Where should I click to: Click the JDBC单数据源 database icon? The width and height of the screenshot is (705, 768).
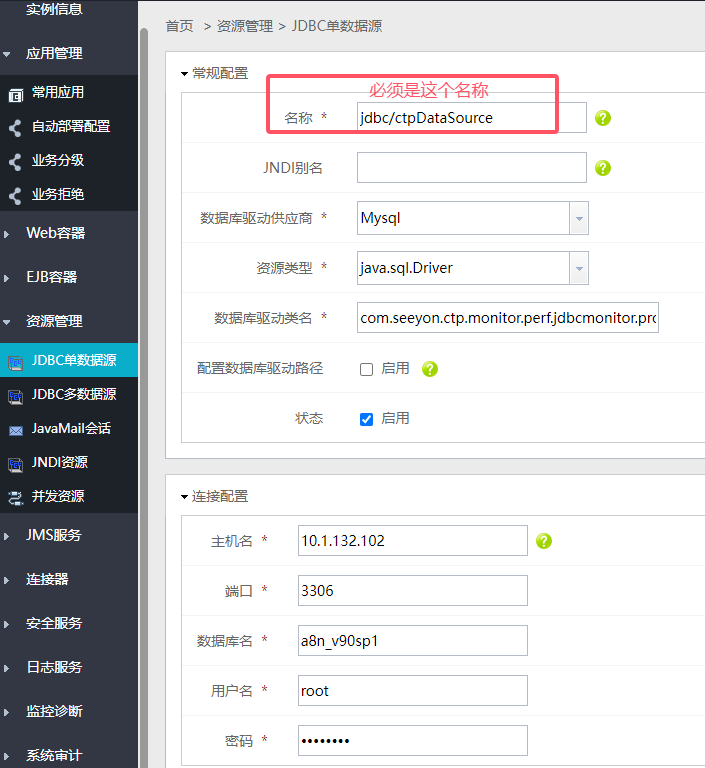(16, 362)
